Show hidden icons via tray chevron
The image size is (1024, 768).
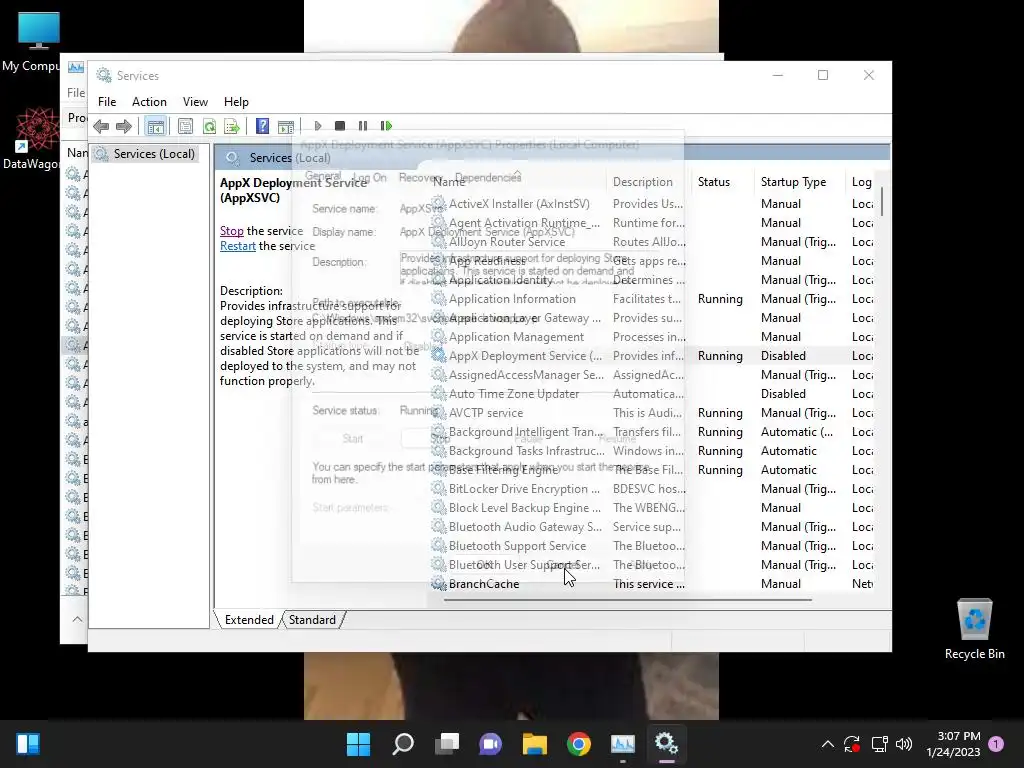point(827,744)
